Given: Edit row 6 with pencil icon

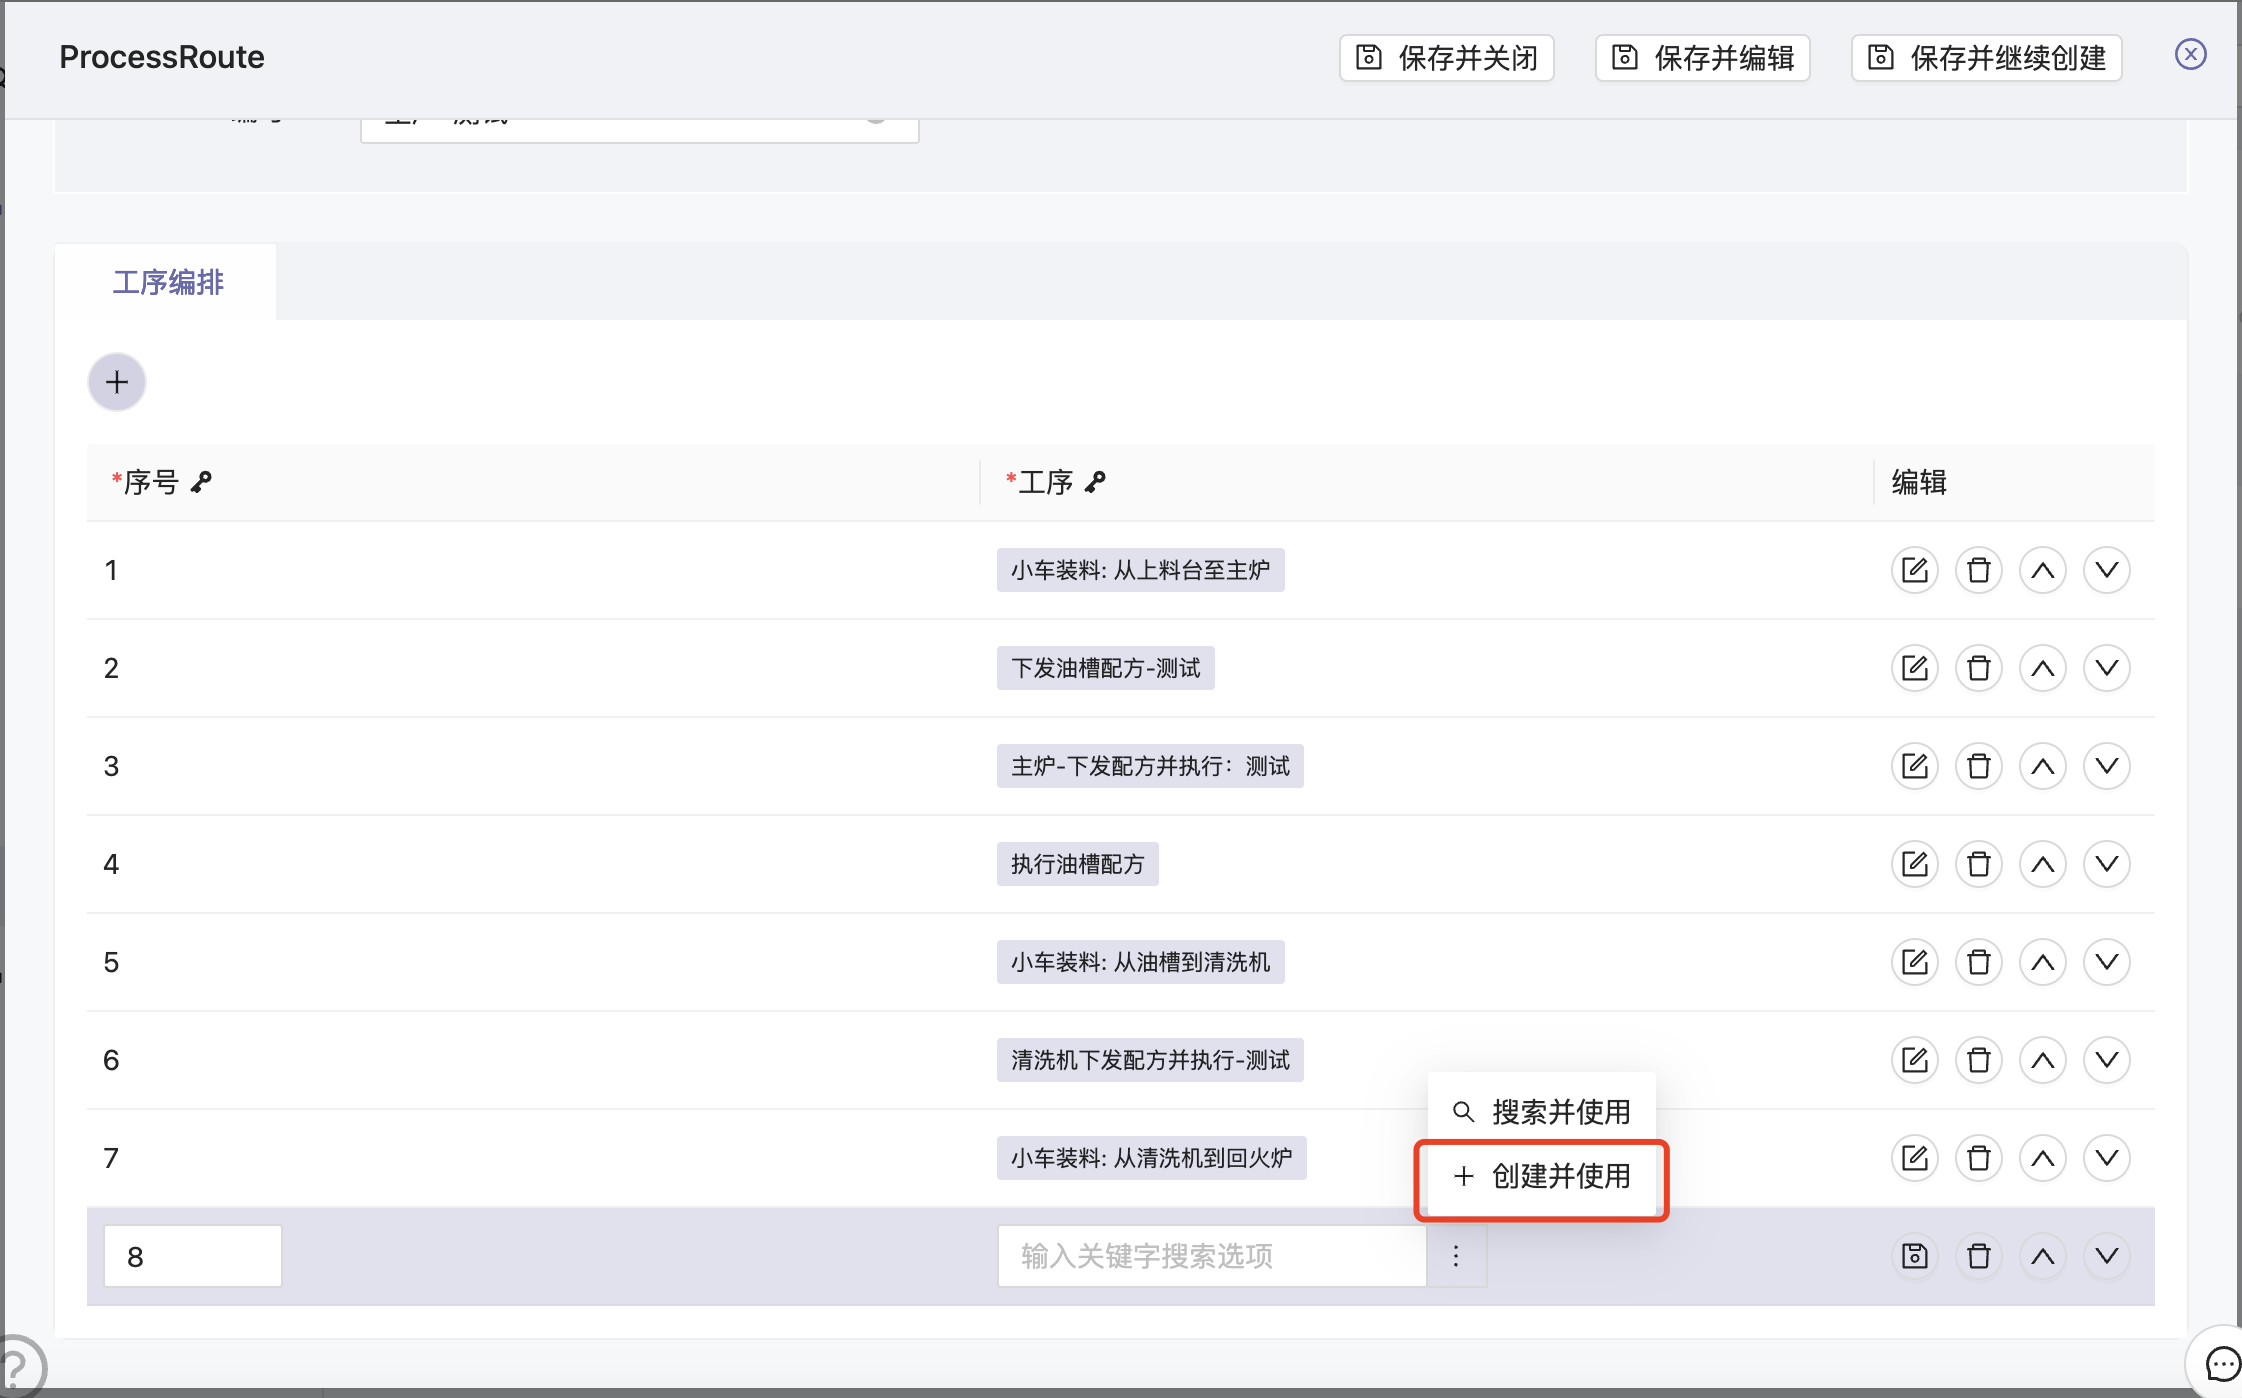Looking at the screenshot, I should pos(1914,1060).
